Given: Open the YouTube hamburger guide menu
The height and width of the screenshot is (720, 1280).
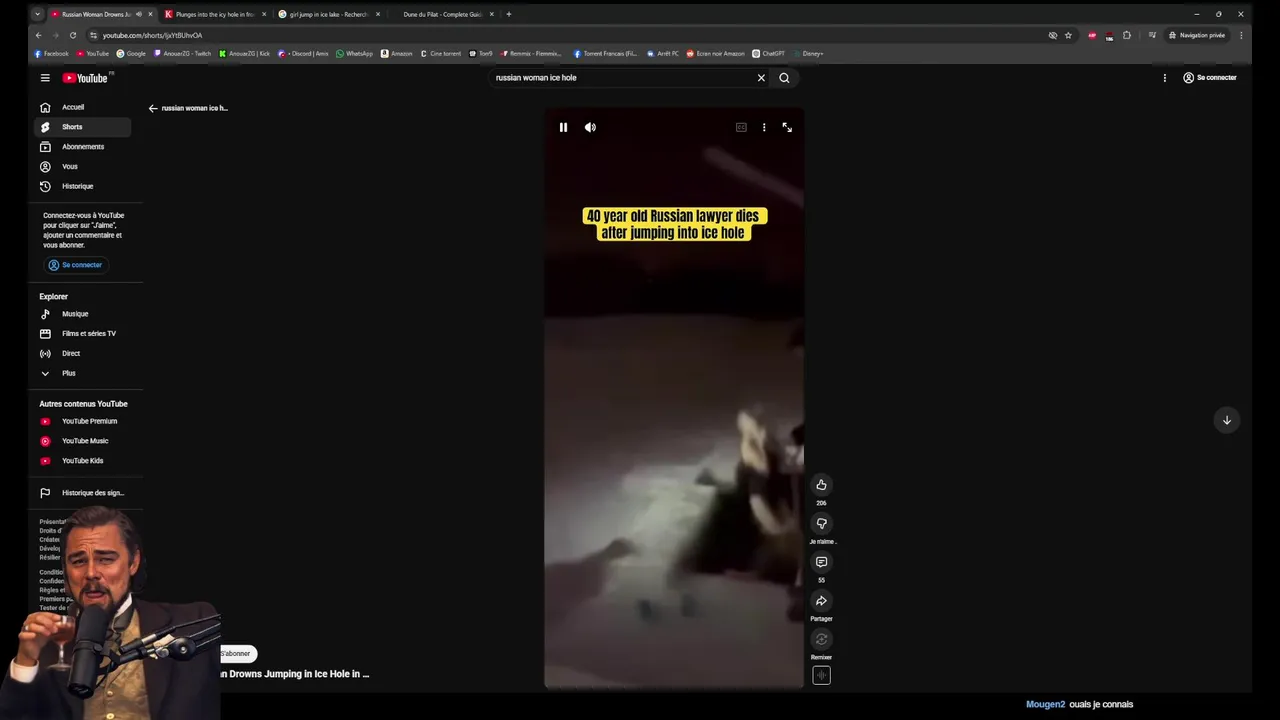Looking at the screenshot, I should pyautogui.click(x=45, y=78).
